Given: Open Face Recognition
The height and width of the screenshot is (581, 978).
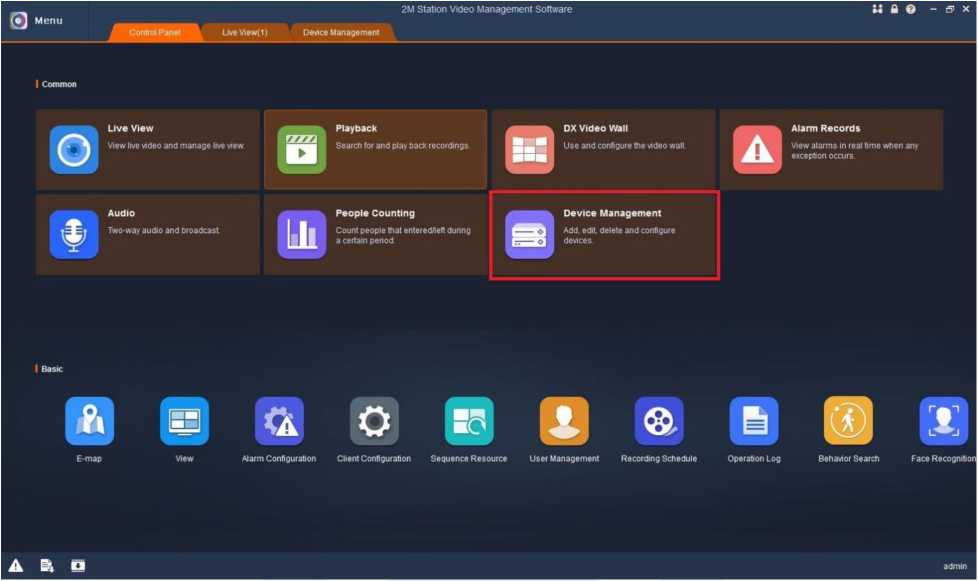Looking at the screenshot, I should point(943,421).
